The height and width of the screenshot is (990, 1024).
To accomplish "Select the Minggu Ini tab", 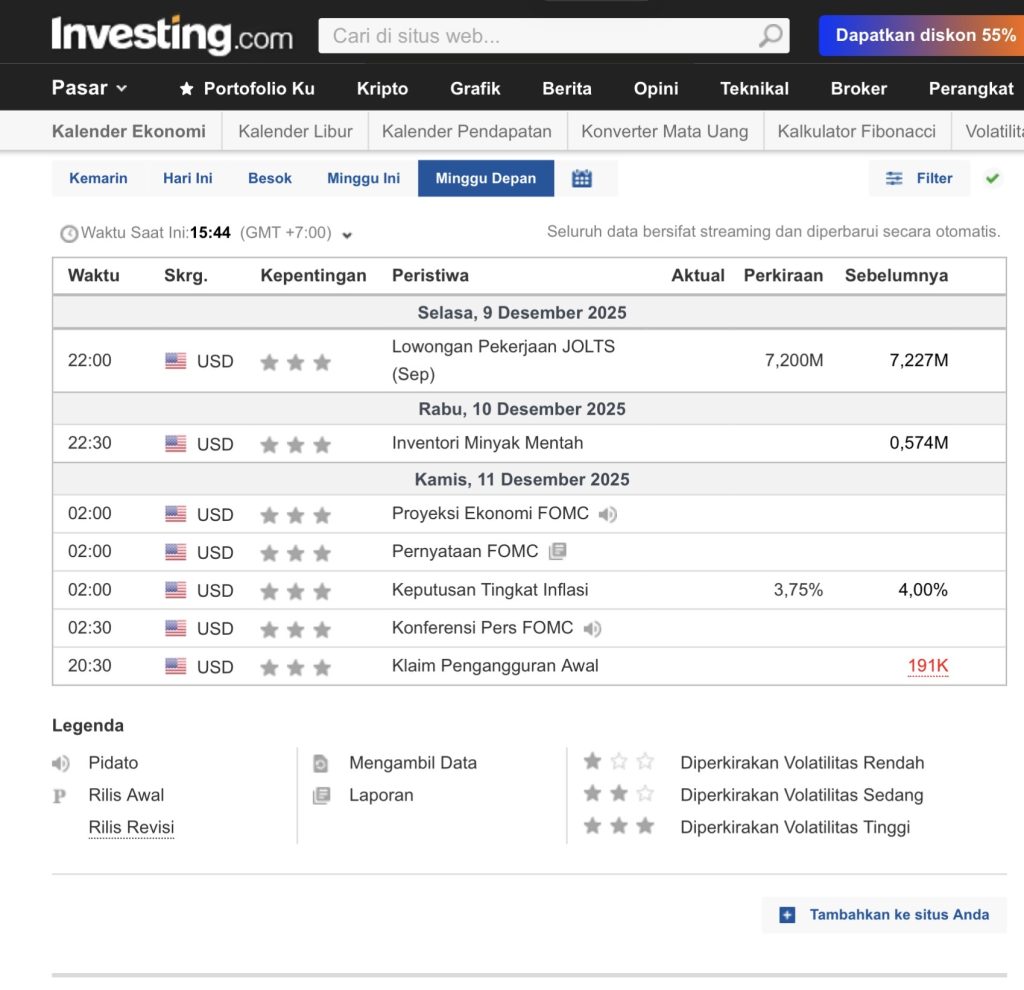I will coord(363,178).
